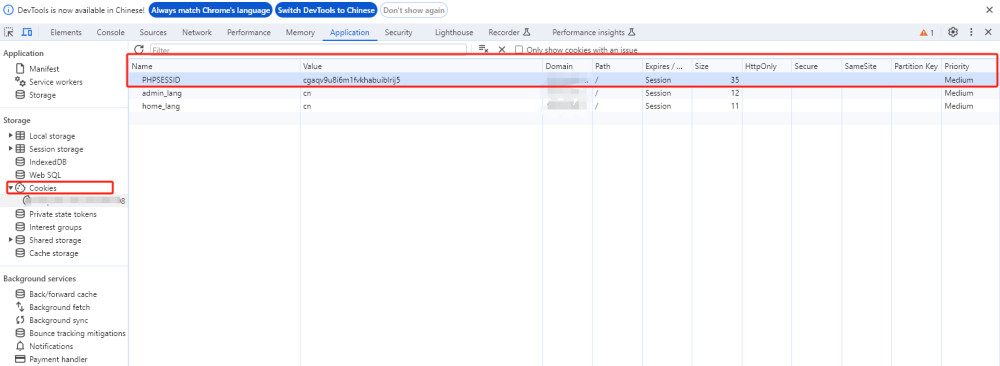Sort by HttpOnly column header
Screen dimensions: 1000x366
(767, 66)
